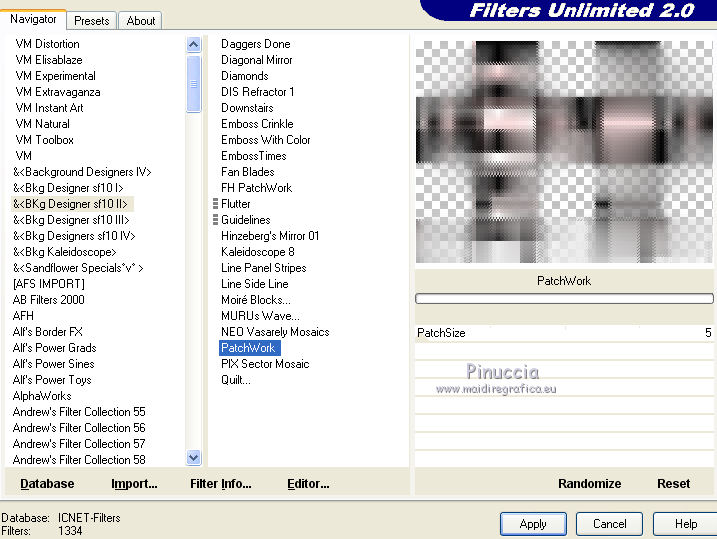
Task: Select the AlphaWorks category
Action: pyautogui.click(x=42, y=396)
